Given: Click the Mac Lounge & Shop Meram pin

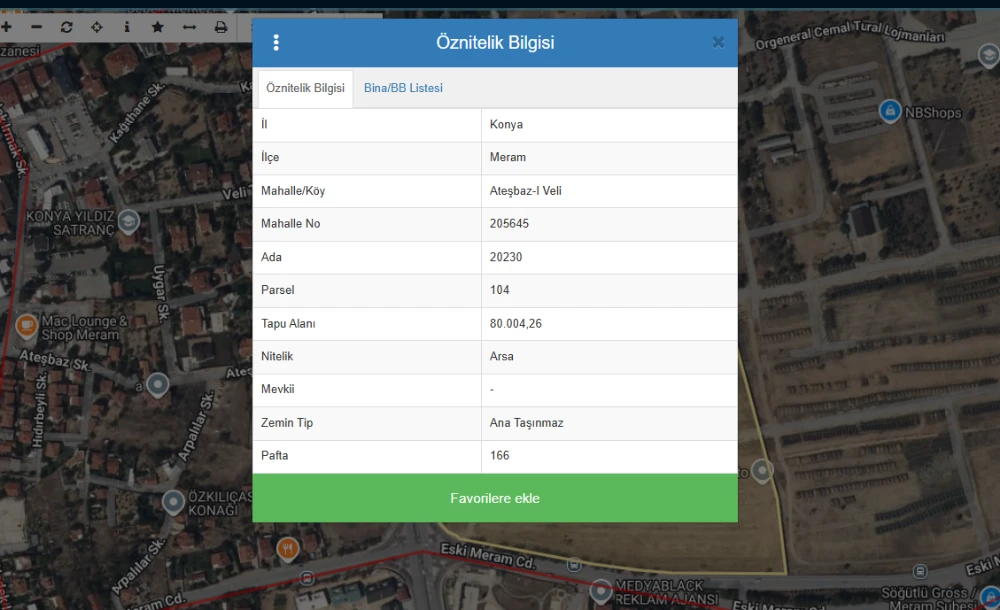Looking at the screenshot, I should tap(26, 326).
